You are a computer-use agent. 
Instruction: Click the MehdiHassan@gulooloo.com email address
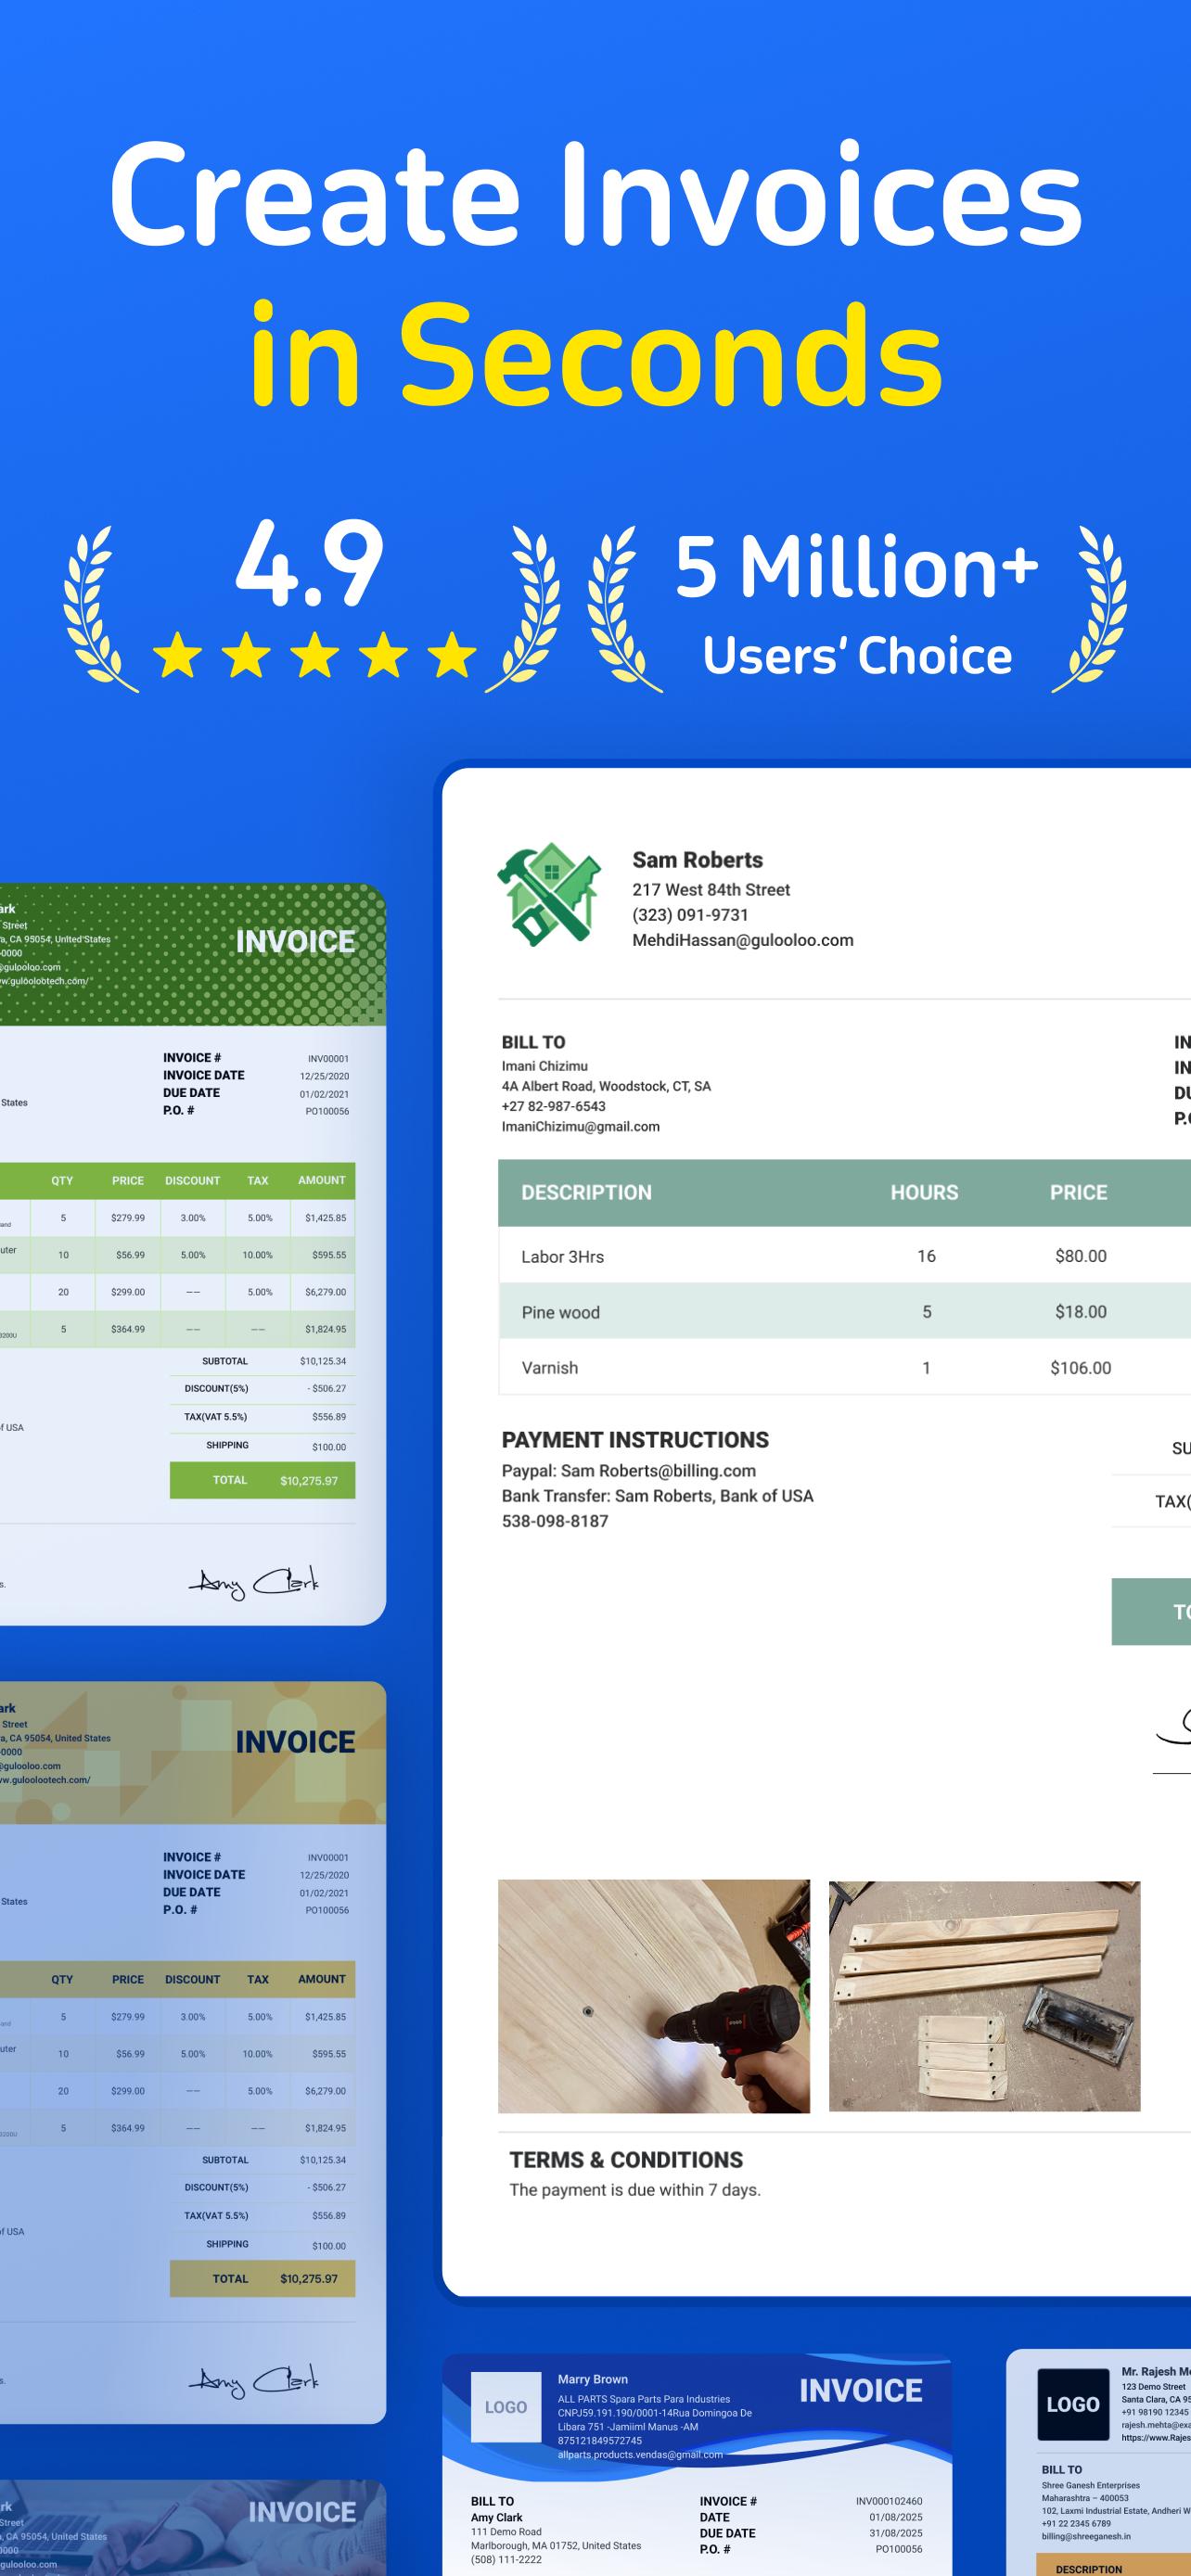[742, 940]
